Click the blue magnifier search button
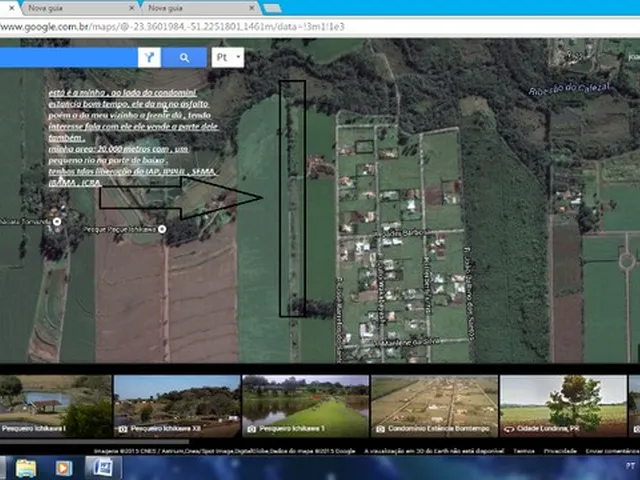This screenshot has width=640, height=480. coord(184,58)
